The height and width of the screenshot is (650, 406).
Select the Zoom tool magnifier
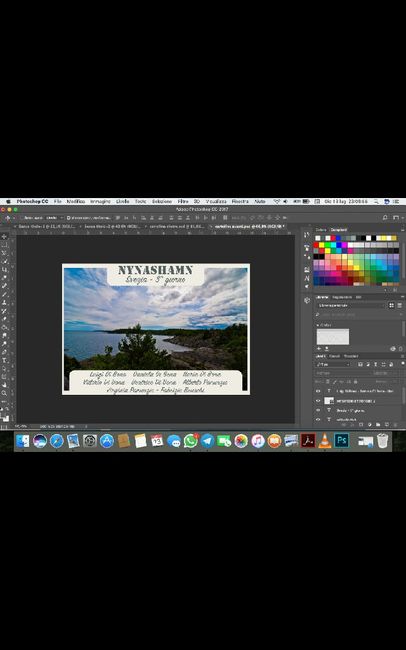[x=5, y=393]
